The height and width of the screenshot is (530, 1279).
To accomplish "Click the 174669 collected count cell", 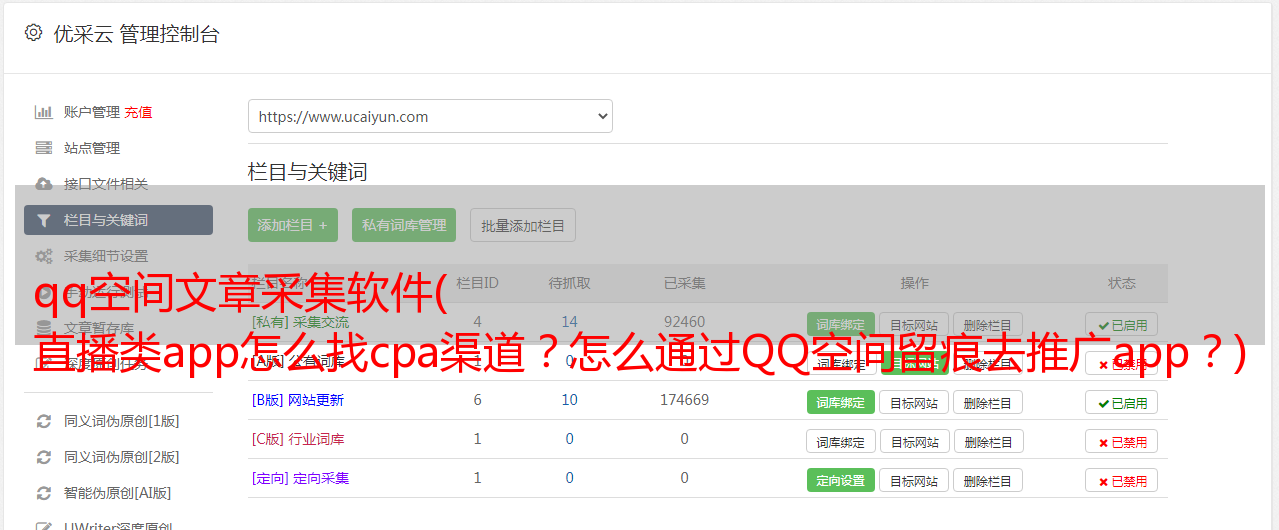I will 684,400.
